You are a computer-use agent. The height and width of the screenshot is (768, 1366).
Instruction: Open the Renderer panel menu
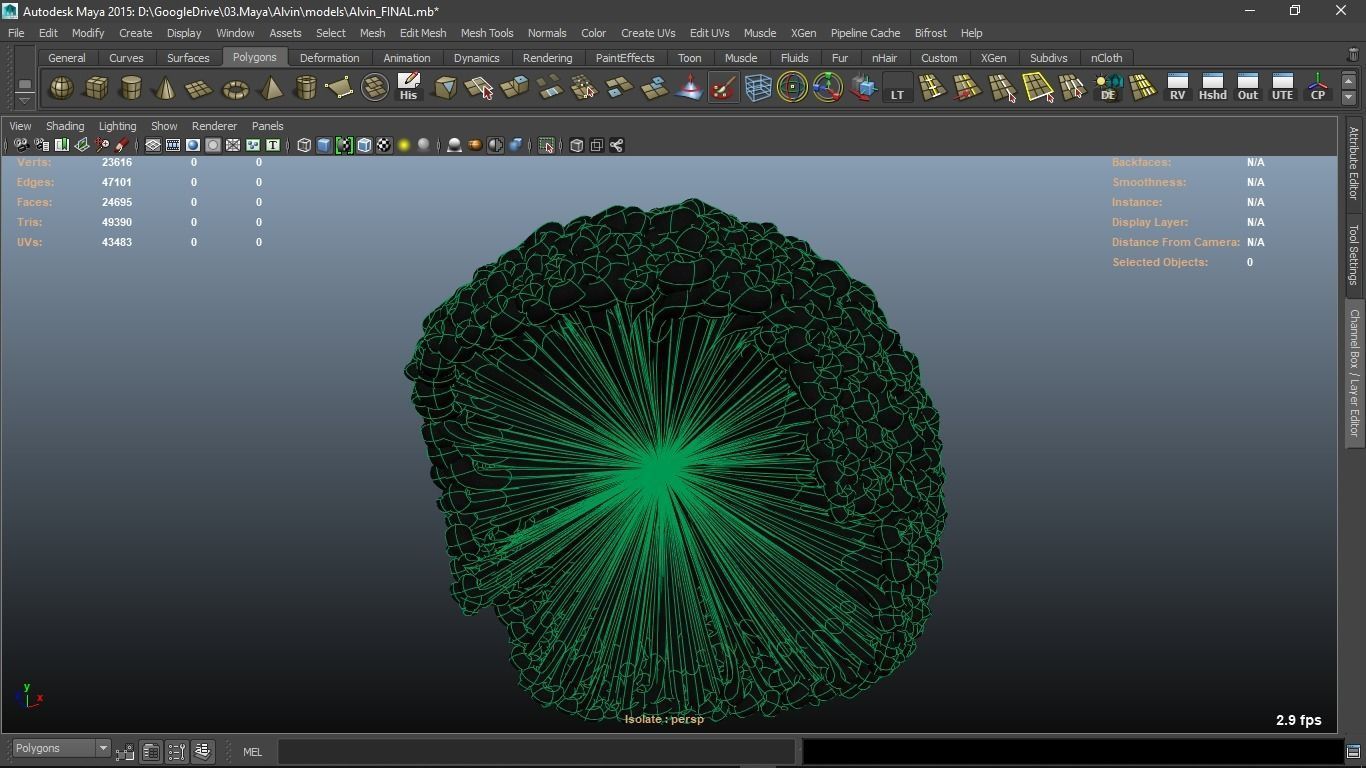coord(214,126)
